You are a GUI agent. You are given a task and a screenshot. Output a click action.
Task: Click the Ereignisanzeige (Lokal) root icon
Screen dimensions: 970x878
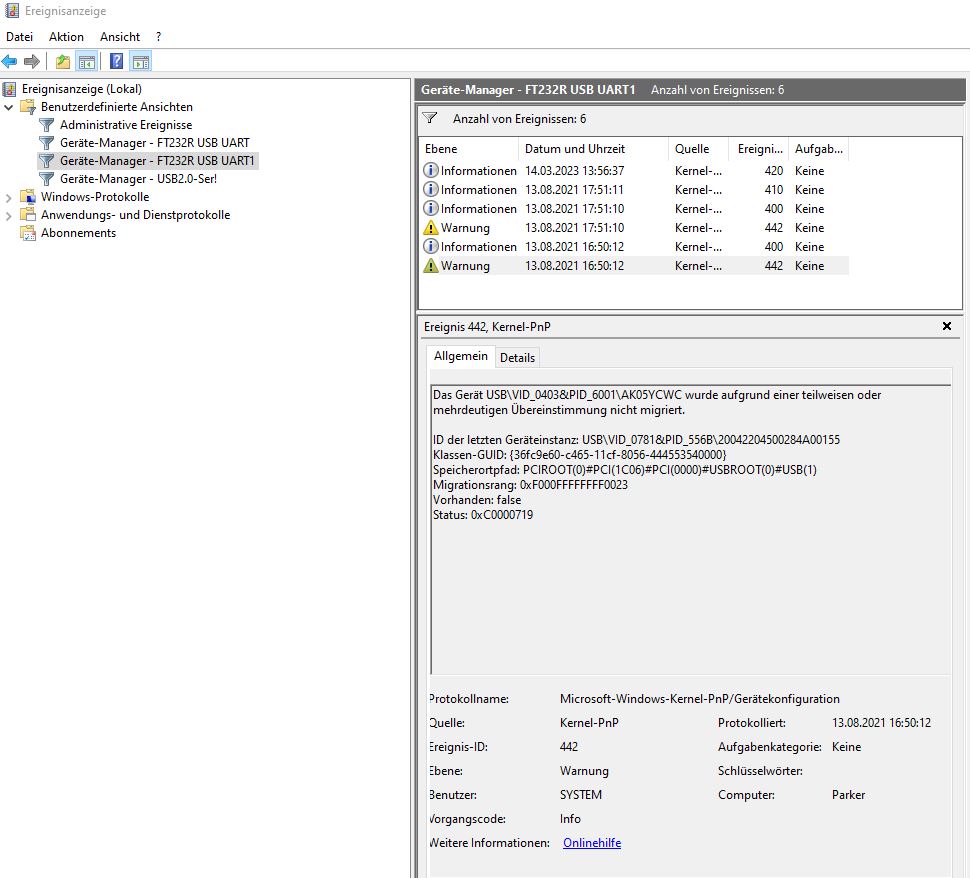click(x=9, y=89)
